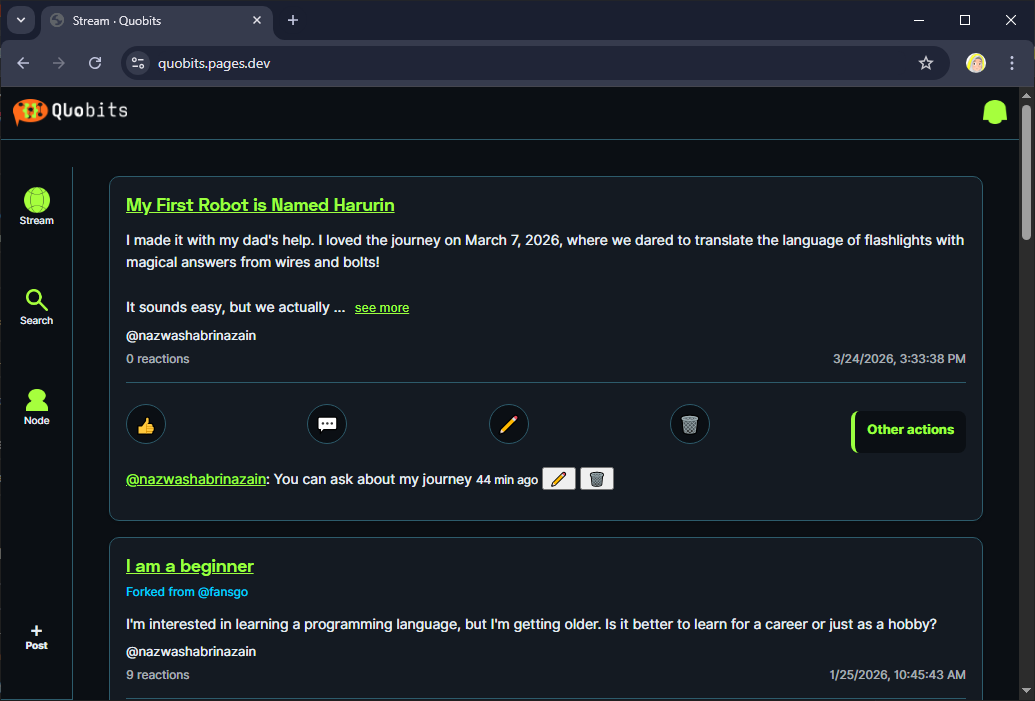Like the Harurin robot post with thumbs-up

[146, 424]
